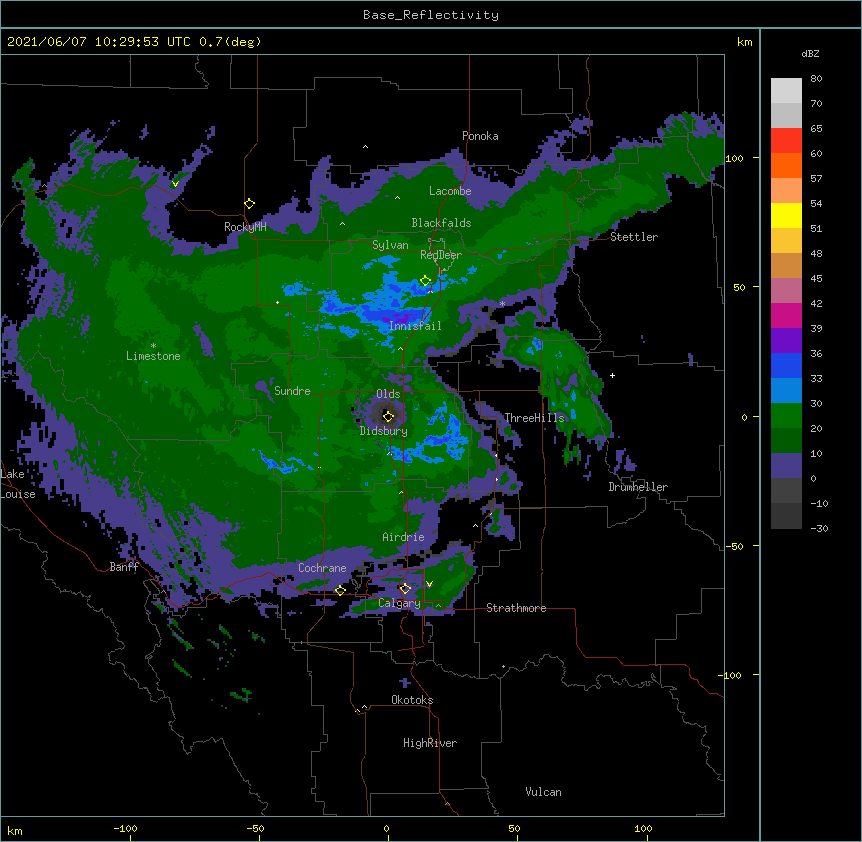Select the 42 dBZ magenta legend swatch
862x842 pixels.
(786, 315)
